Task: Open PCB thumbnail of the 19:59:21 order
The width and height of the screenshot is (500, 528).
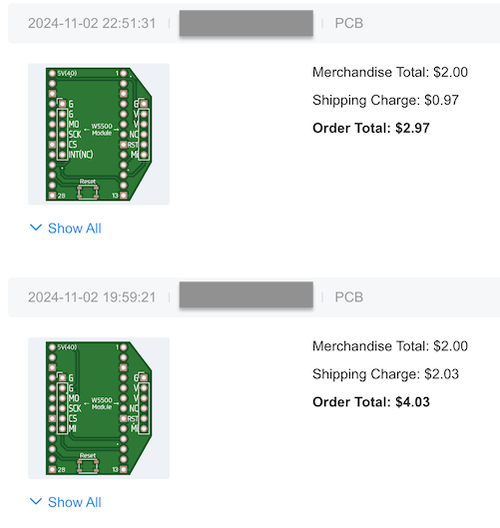Action: coord(99,408)
